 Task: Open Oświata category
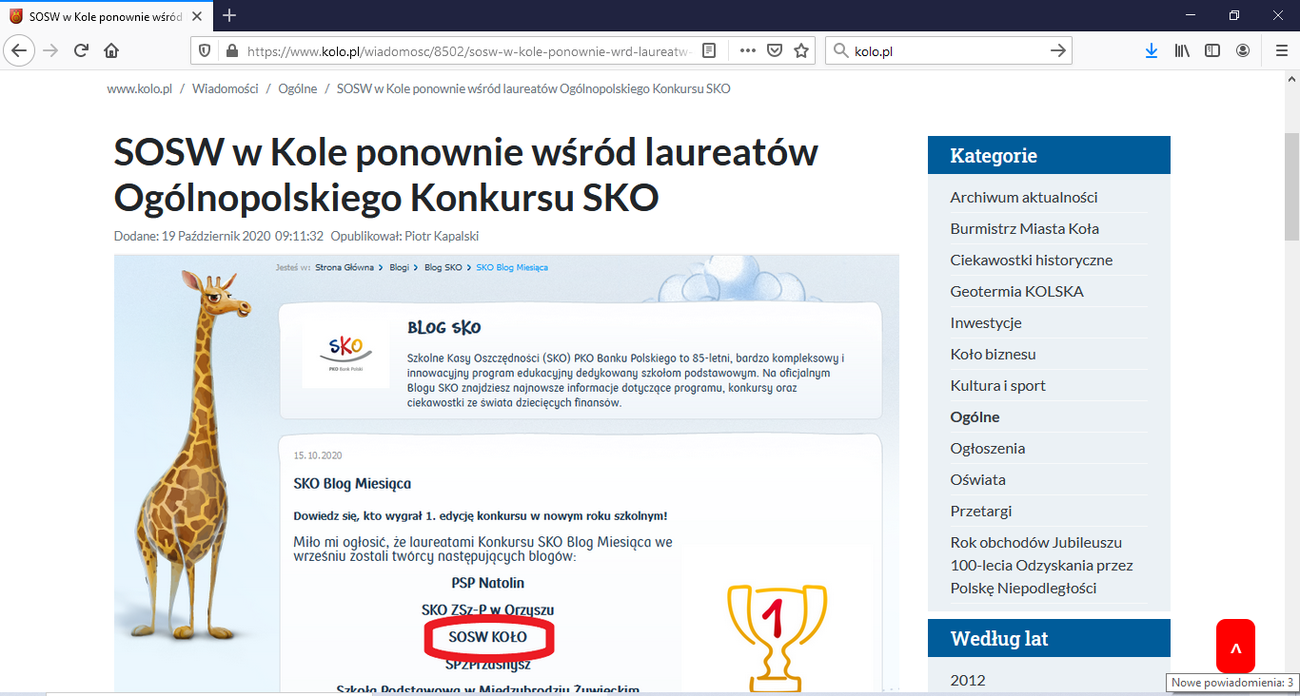(978, 479)
